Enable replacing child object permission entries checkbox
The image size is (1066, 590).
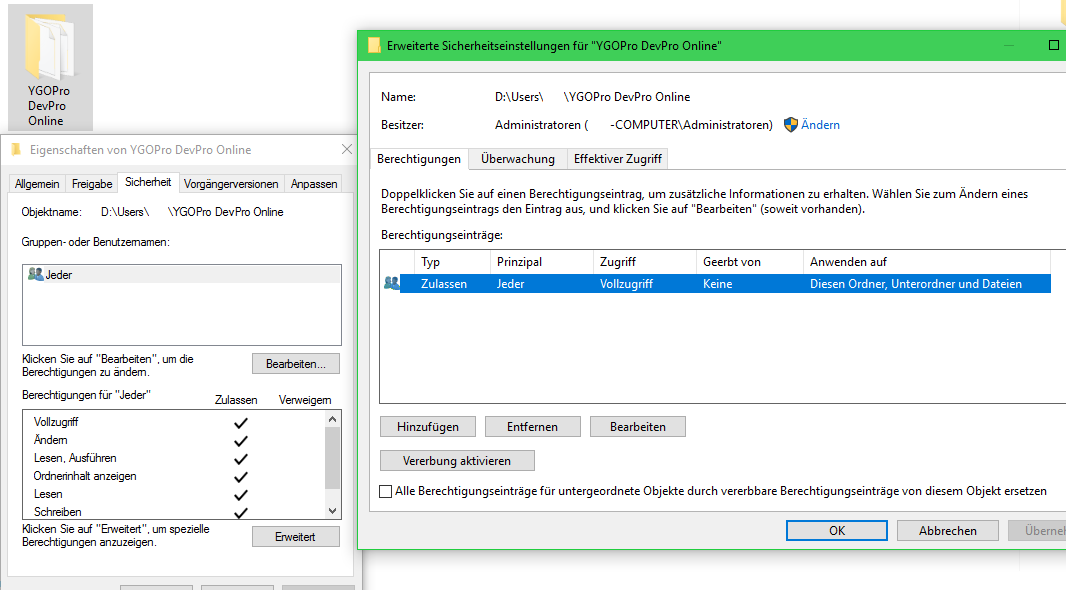pyautogui.click(x=385, y=491)
